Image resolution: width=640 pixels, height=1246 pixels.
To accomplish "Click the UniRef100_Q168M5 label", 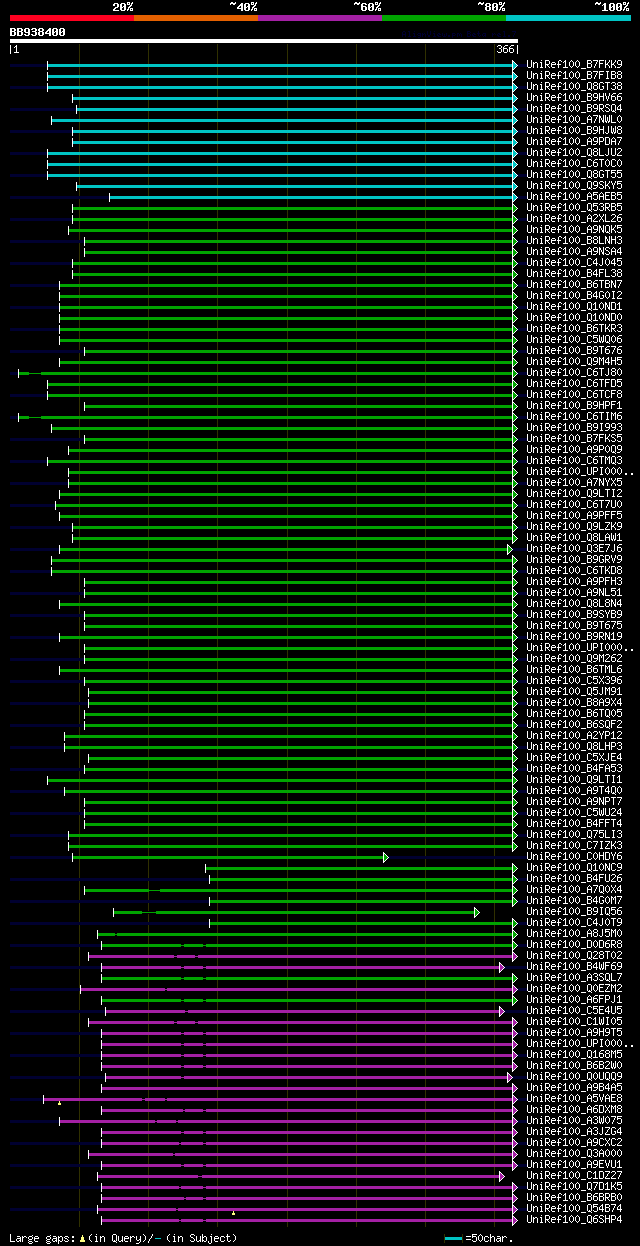I will [574, 1054].
